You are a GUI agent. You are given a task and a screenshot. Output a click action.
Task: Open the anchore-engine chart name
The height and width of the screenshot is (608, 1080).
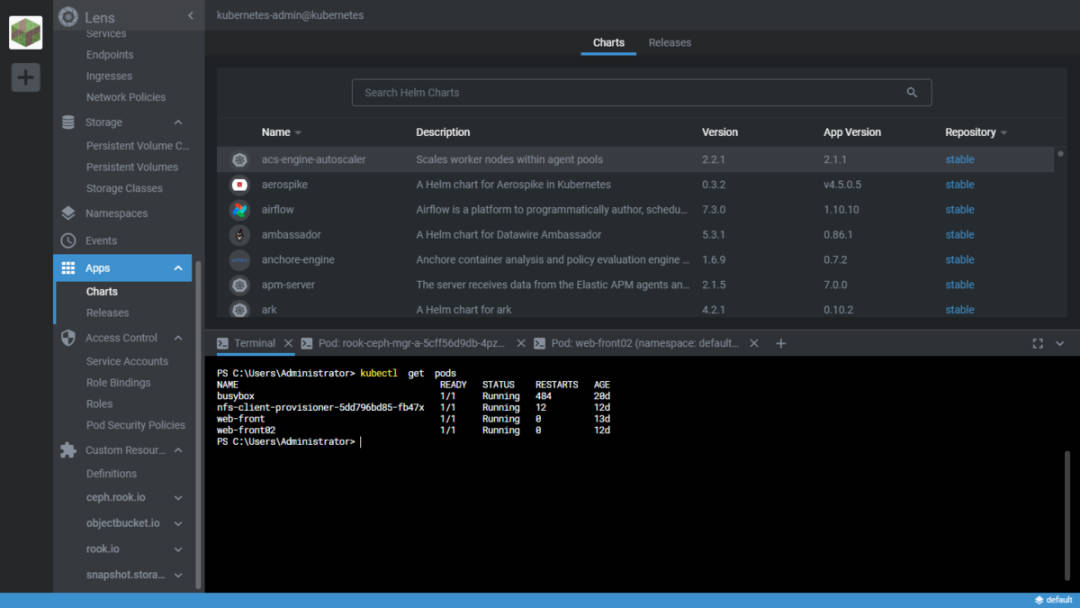pyautogui.click(x=298, y=260)
